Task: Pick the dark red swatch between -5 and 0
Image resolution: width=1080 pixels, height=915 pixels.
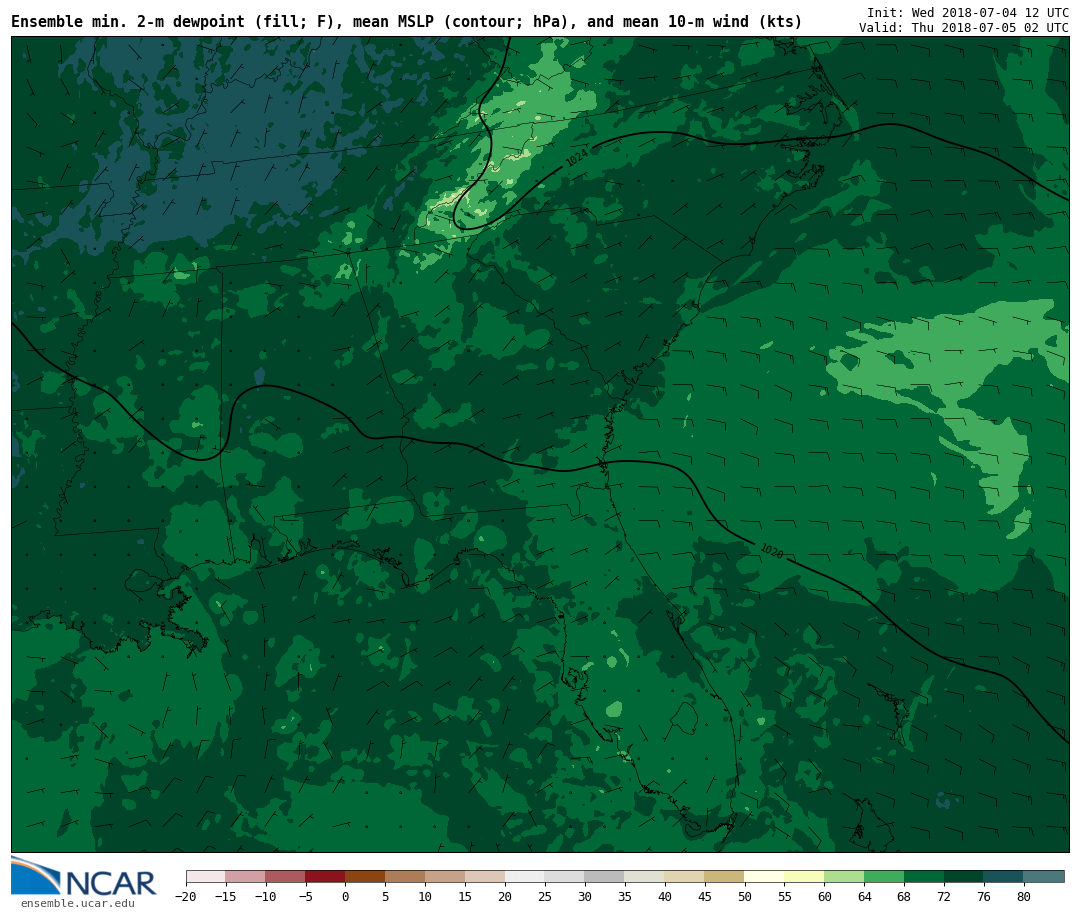Action: (x=325, y=876)
